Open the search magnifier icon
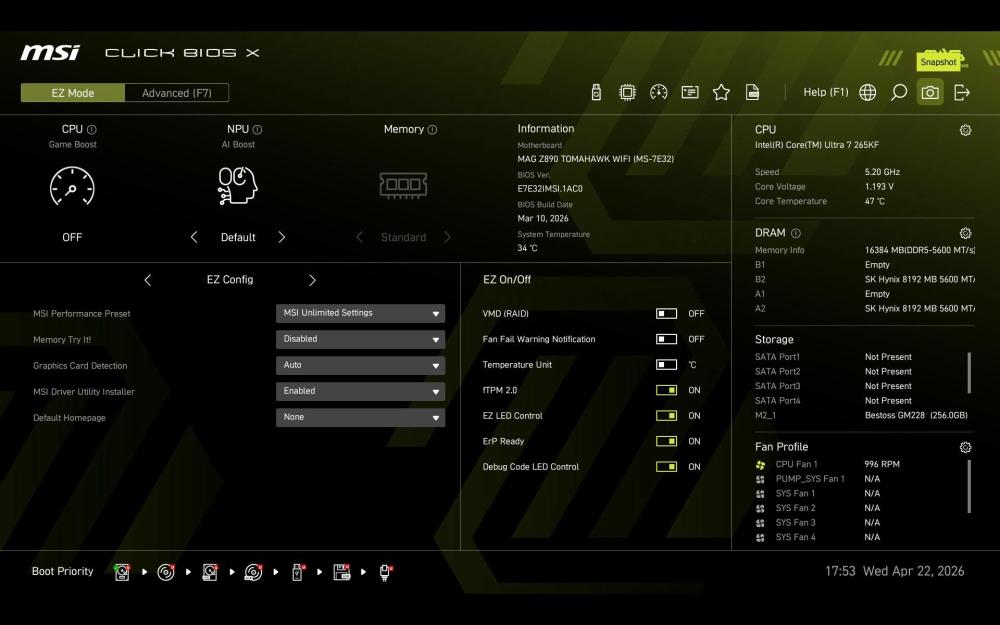Screen dimensions: 1000x625 (x=899, y=92)
